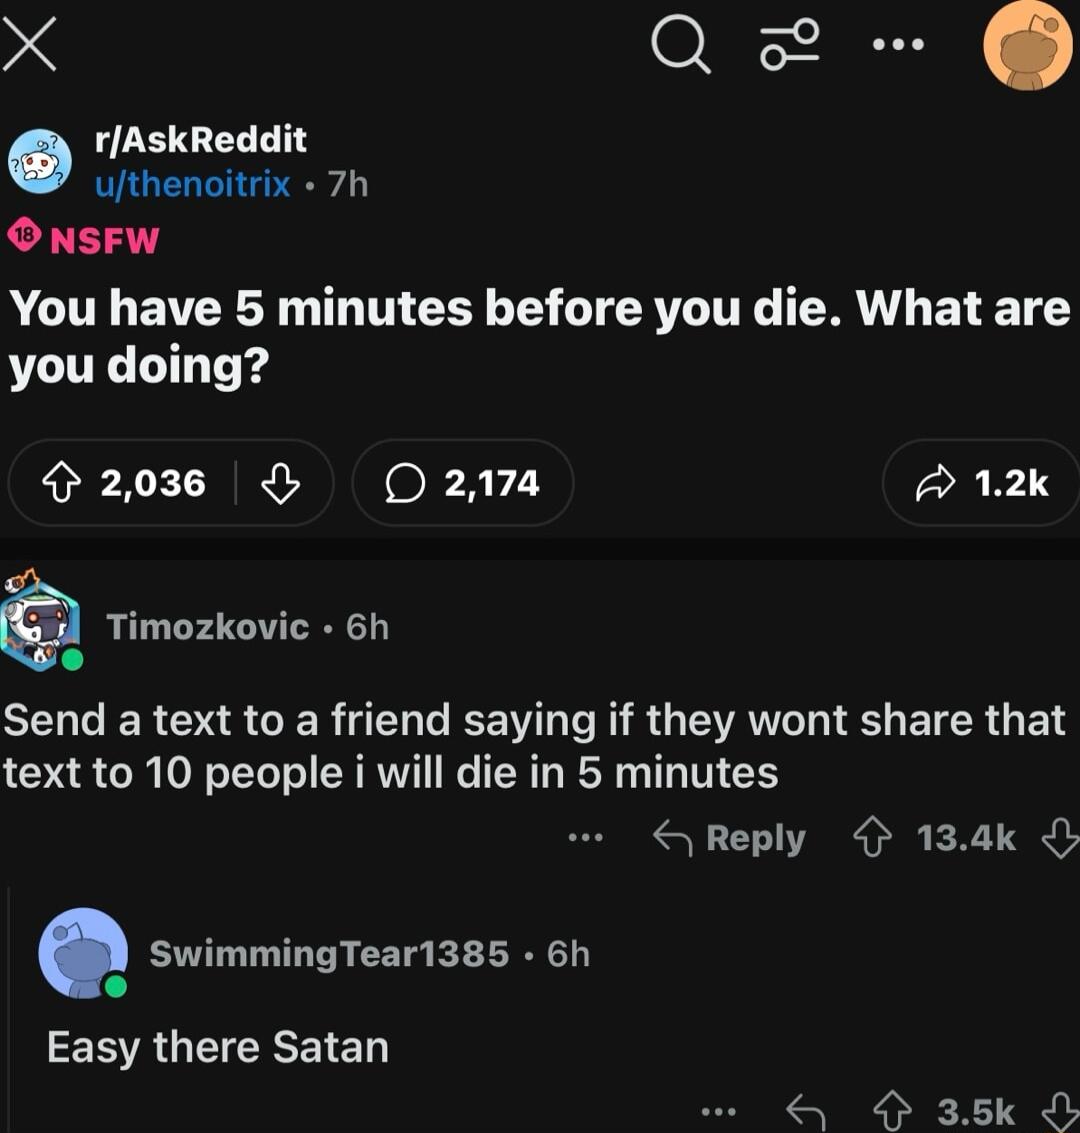Image resolution: width=1080 pixels, height=1133 pixels.
Task: Reply to SwimmingTear1385 using the arrow icon
Action: coord(805,1111)
